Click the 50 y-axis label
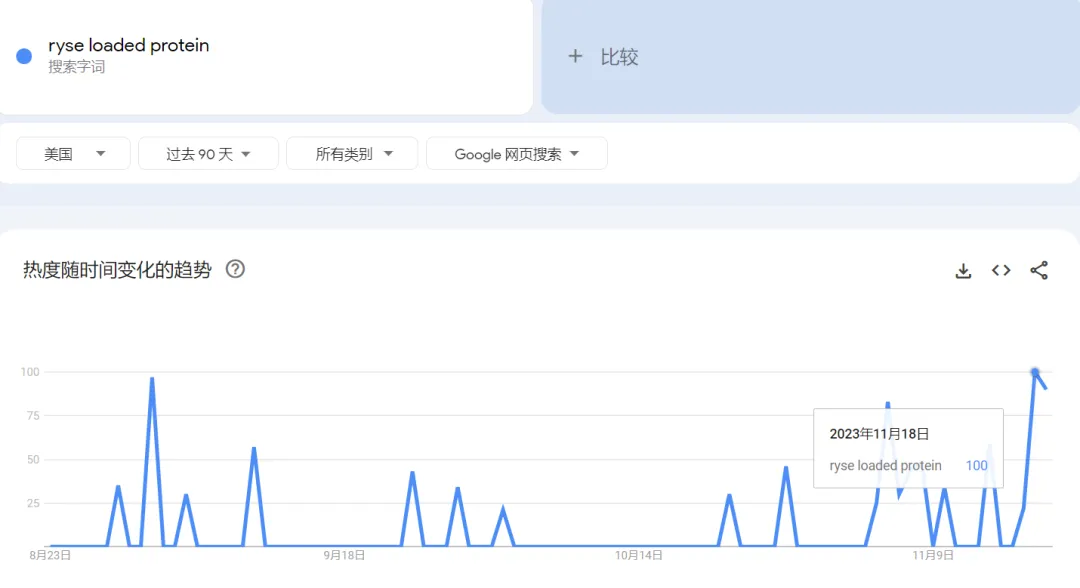Image resolution: width=1080 pixels, height=588 pixels. (x=33, y=459)
